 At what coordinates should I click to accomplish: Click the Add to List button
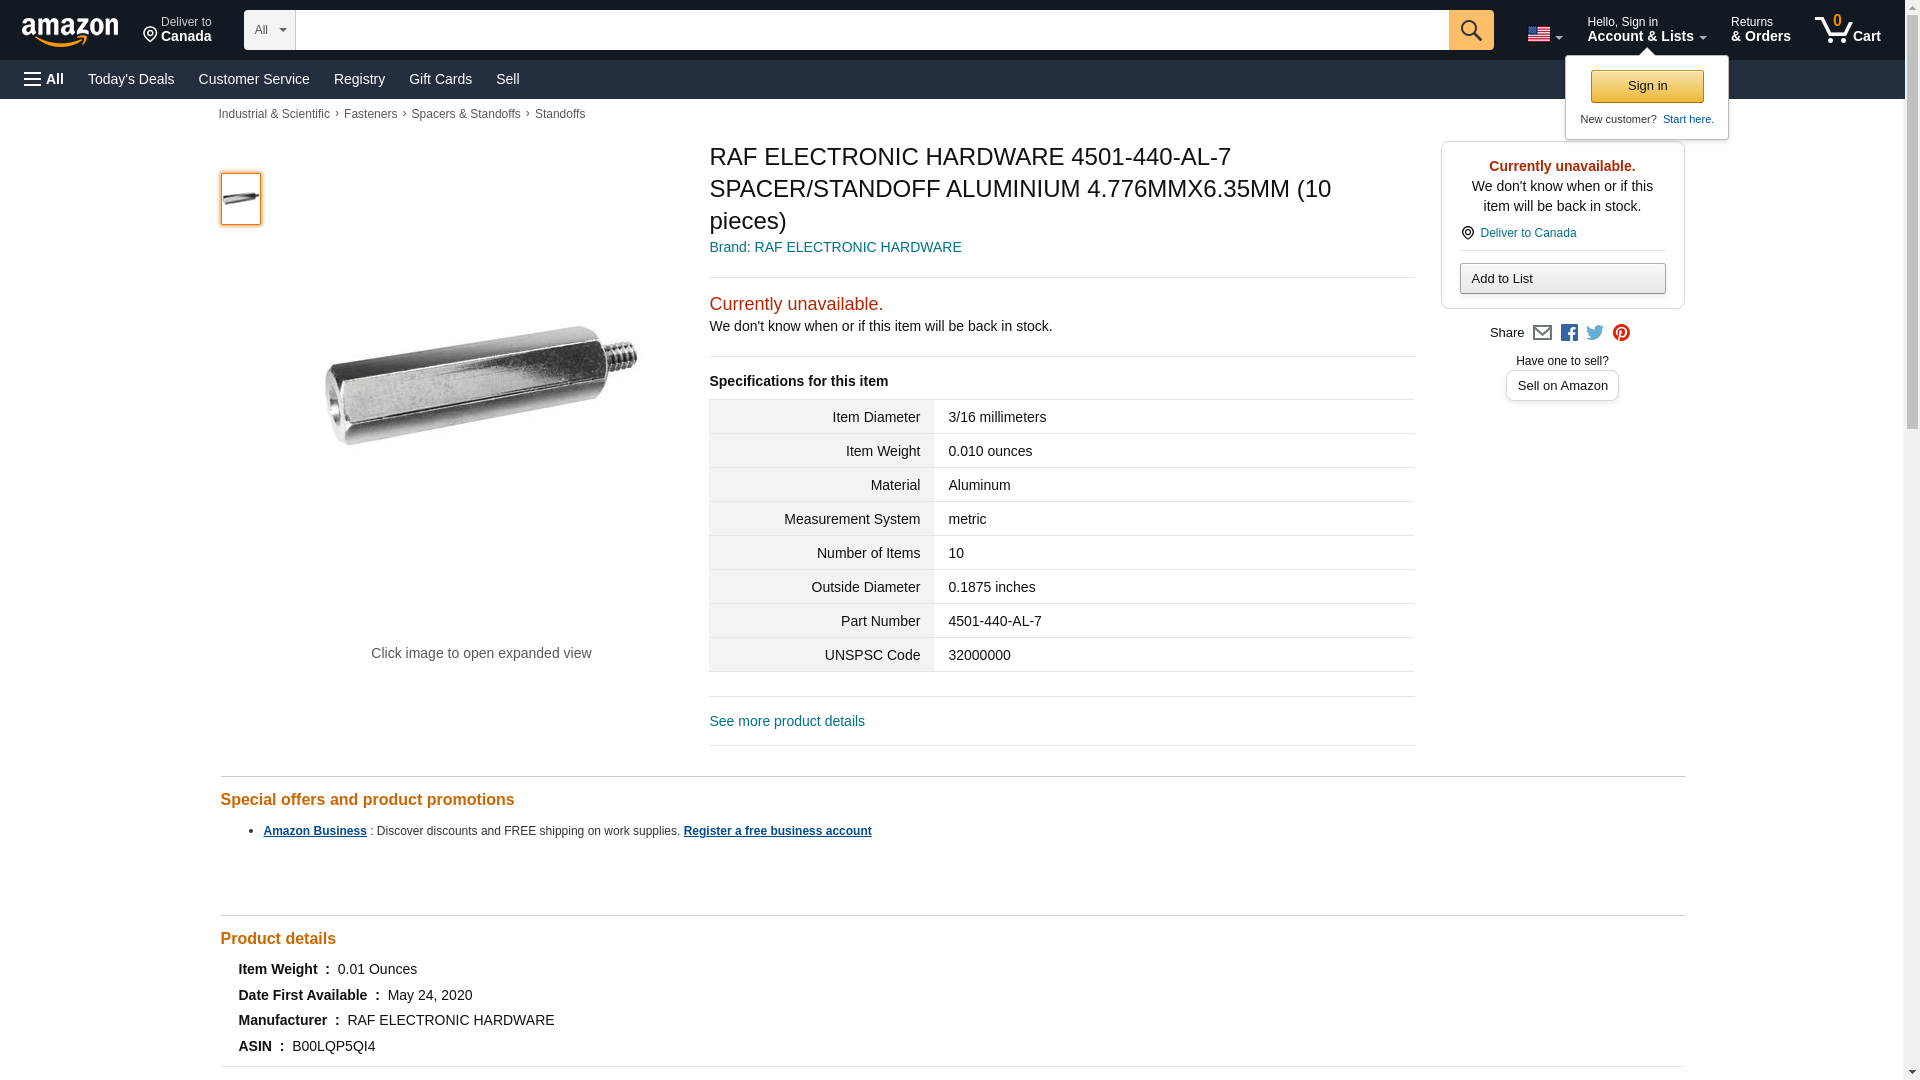coord(1562,278)
